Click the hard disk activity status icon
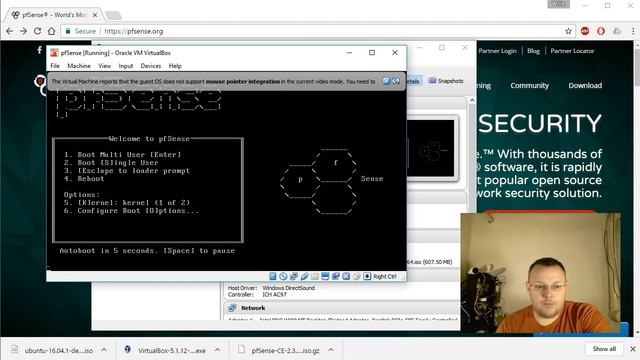The height and width of the screenshot is (360, 640). [x=273, y=276]
